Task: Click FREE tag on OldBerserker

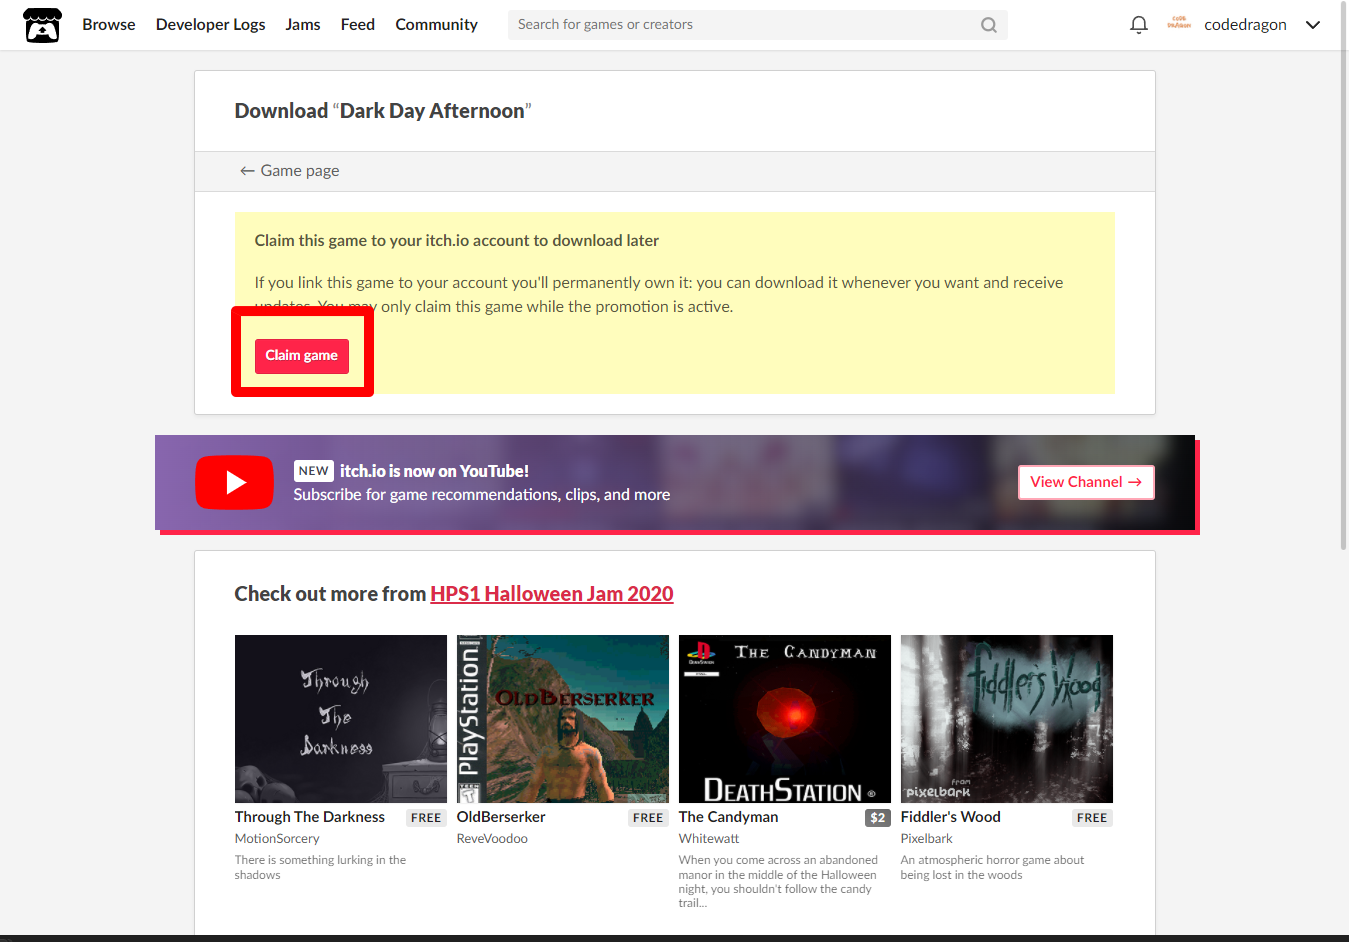Action: click(648, 818)
